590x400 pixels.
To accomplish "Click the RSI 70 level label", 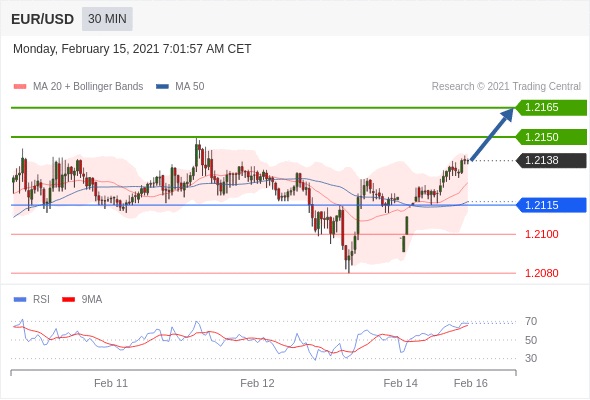I will pos(531,321).
